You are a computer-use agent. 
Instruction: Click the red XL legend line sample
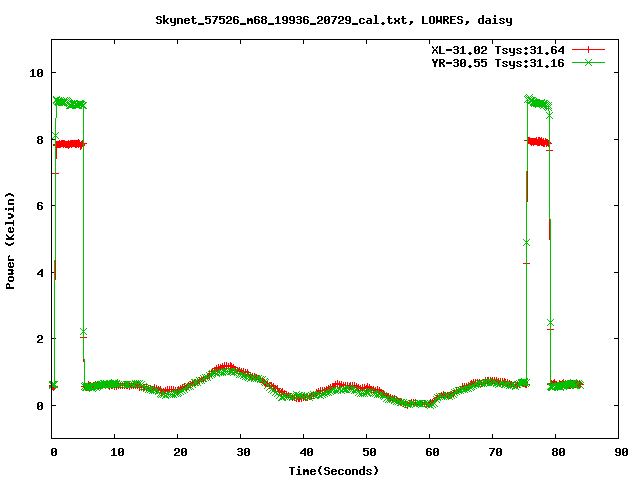tap(588, 50)
